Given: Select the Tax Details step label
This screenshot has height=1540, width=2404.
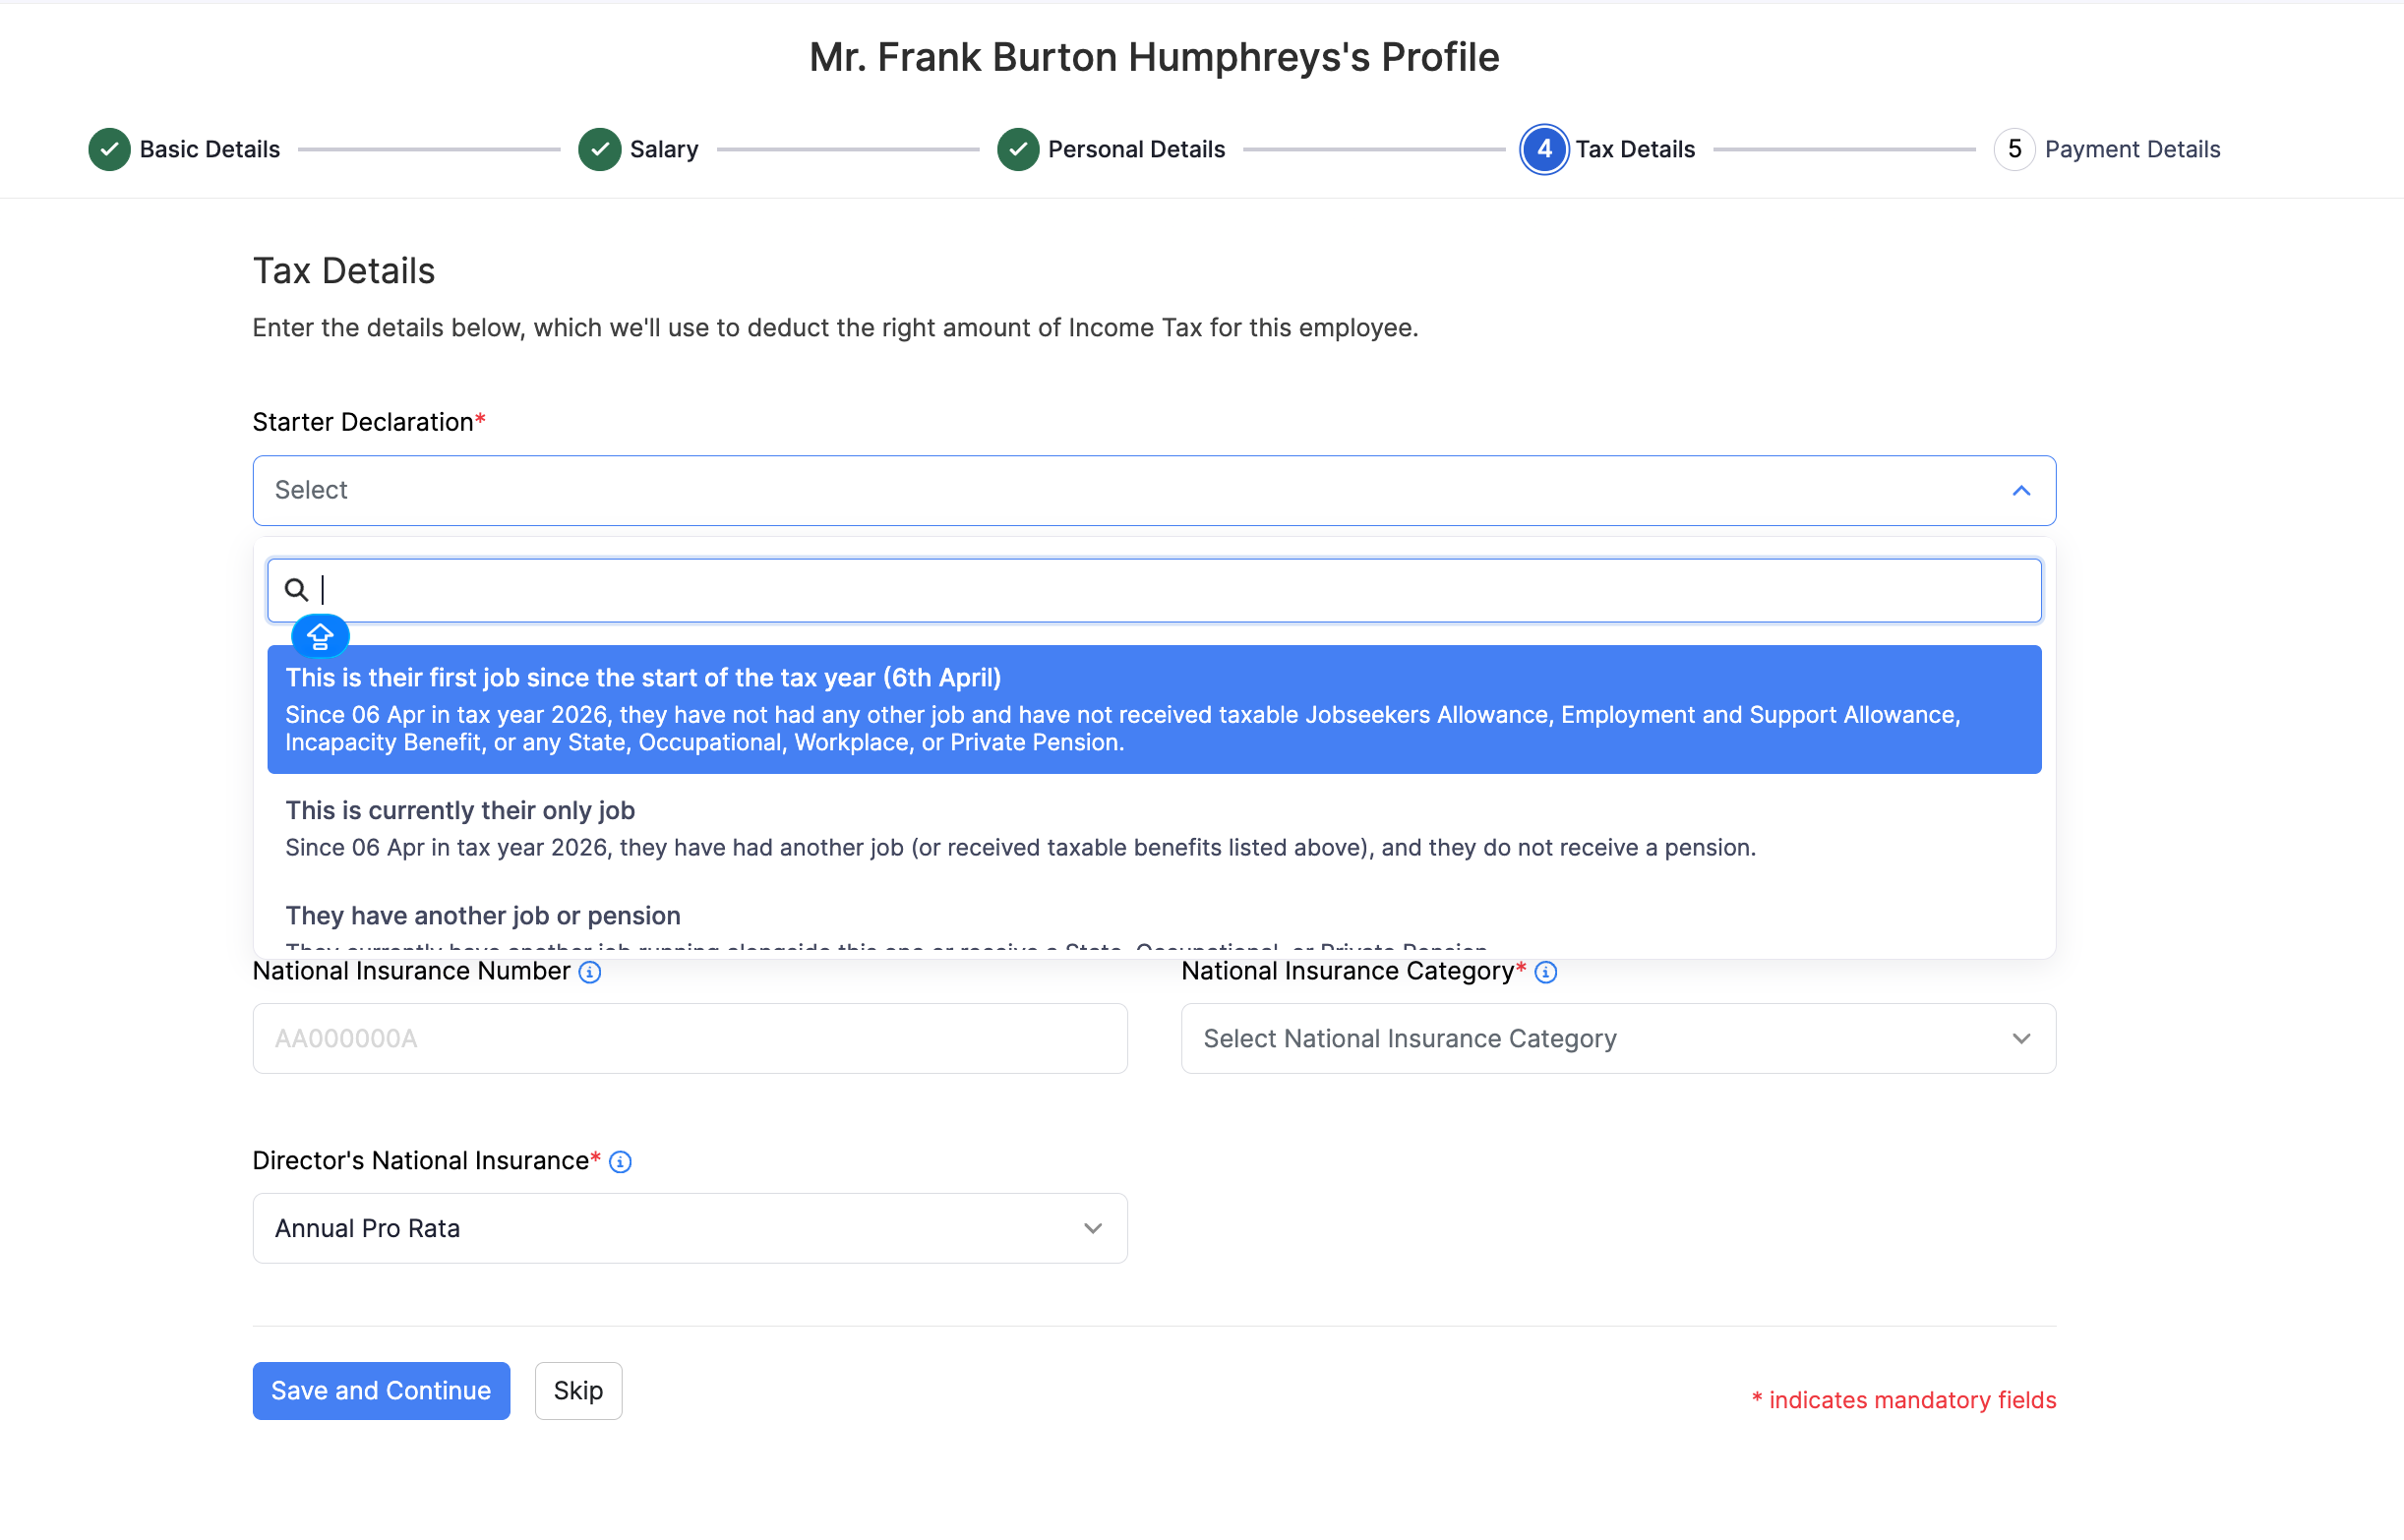Looking at the screenshot, I should coord(1635,149).
